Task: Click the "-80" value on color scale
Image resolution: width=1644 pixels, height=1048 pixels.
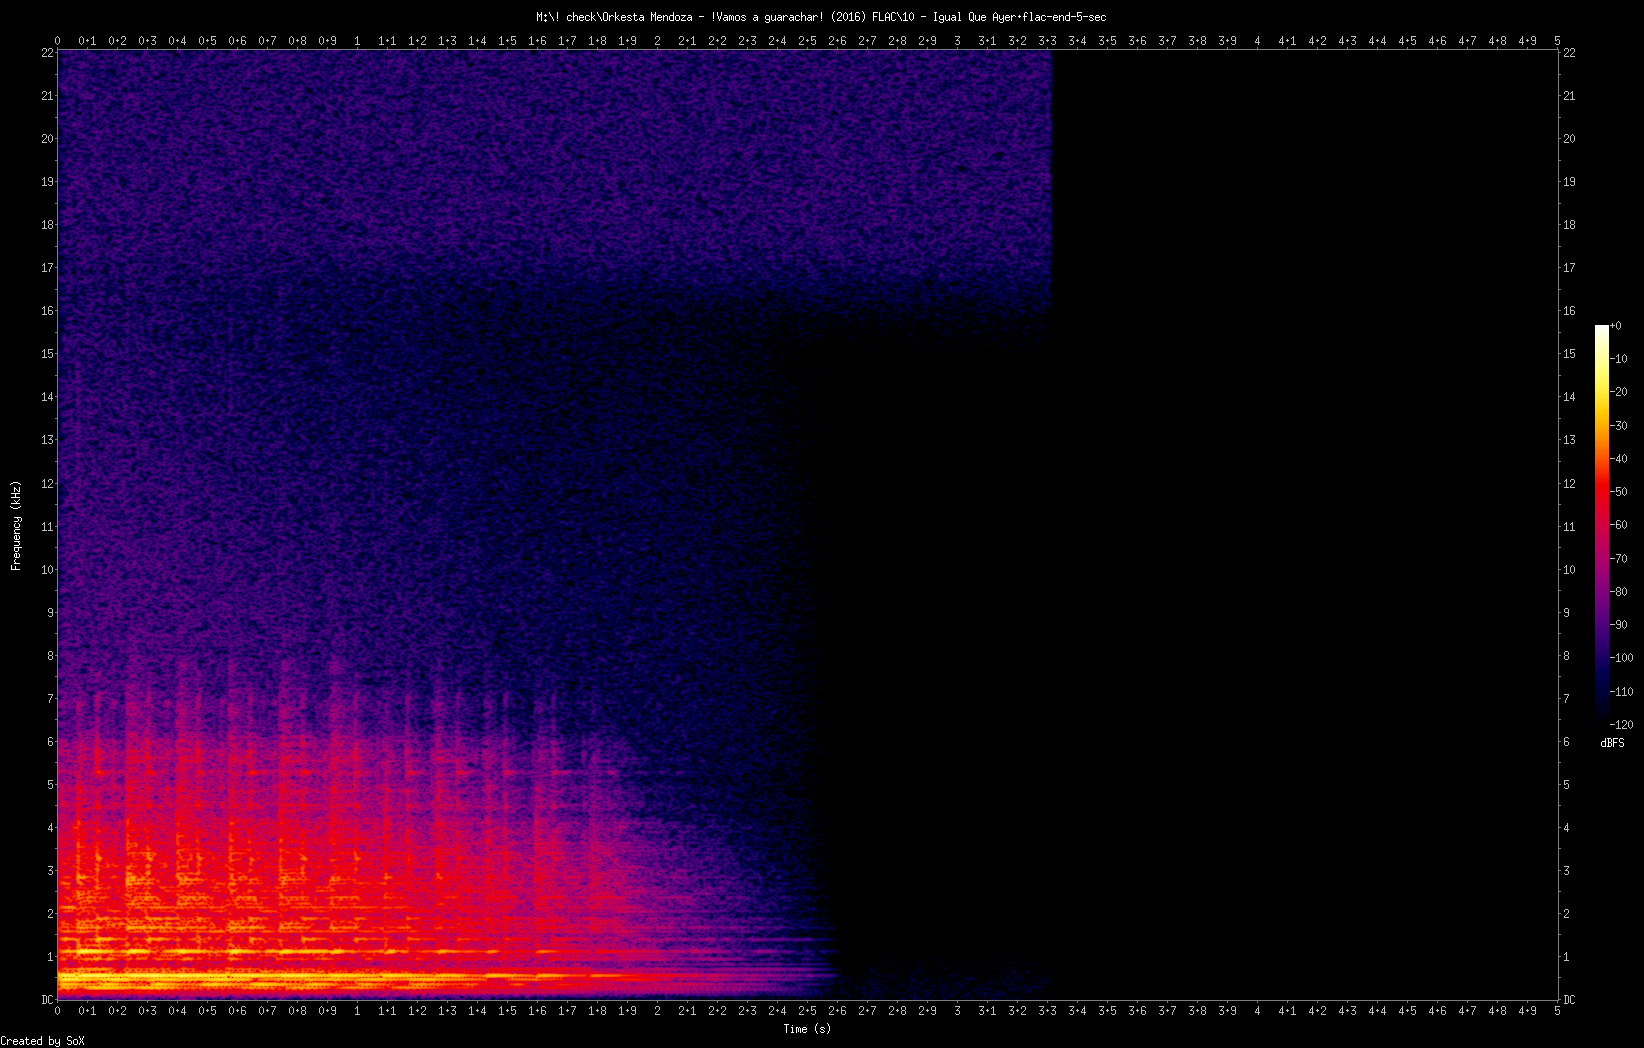Action: [1620, 592]
